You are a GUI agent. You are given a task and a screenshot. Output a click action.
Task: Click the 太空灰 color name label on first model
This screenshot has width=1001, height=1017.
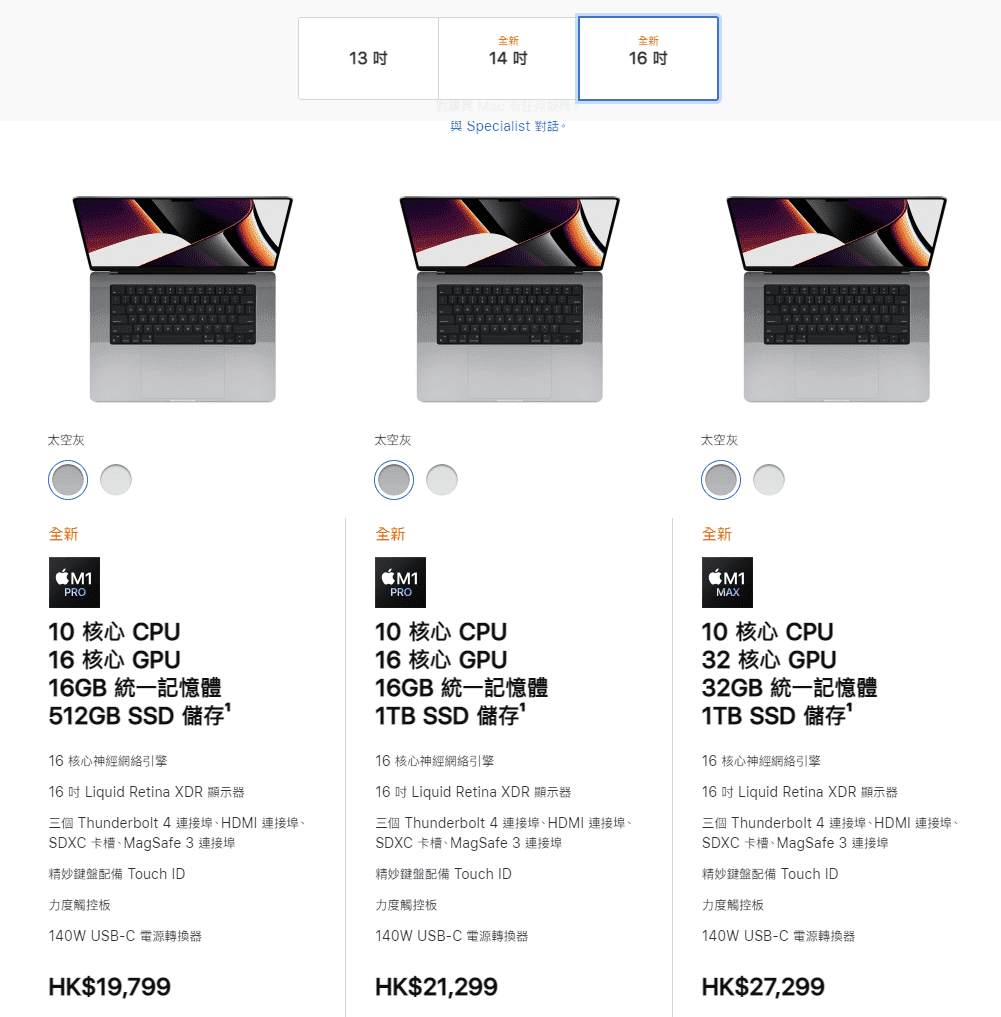coord(66,440)
